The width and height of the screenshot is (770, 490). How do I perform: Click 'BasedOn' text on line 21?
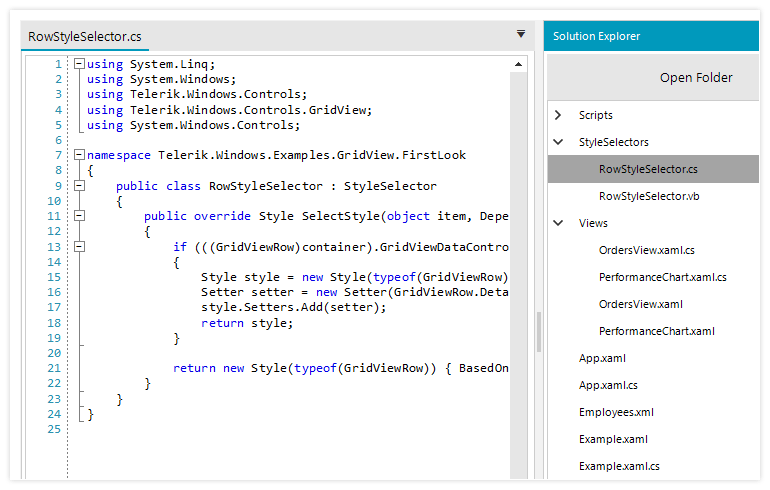click(484, 368)
